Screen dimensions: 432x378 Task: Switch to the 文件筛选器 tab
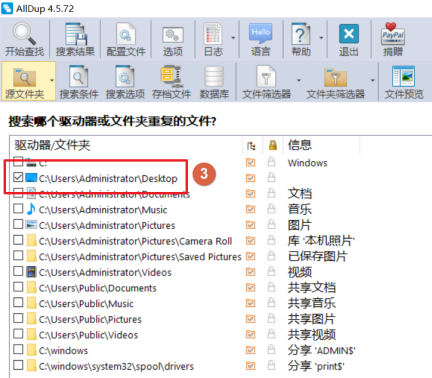coord(266,82)
